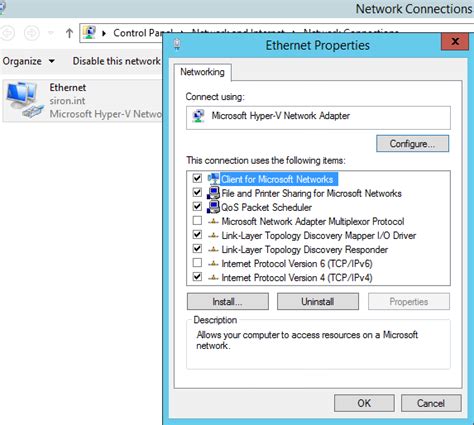Select Link-Layer Topology Discovery Mapper I/O Driver text
The image size is (474, 425).
click(x=319, y=235)
